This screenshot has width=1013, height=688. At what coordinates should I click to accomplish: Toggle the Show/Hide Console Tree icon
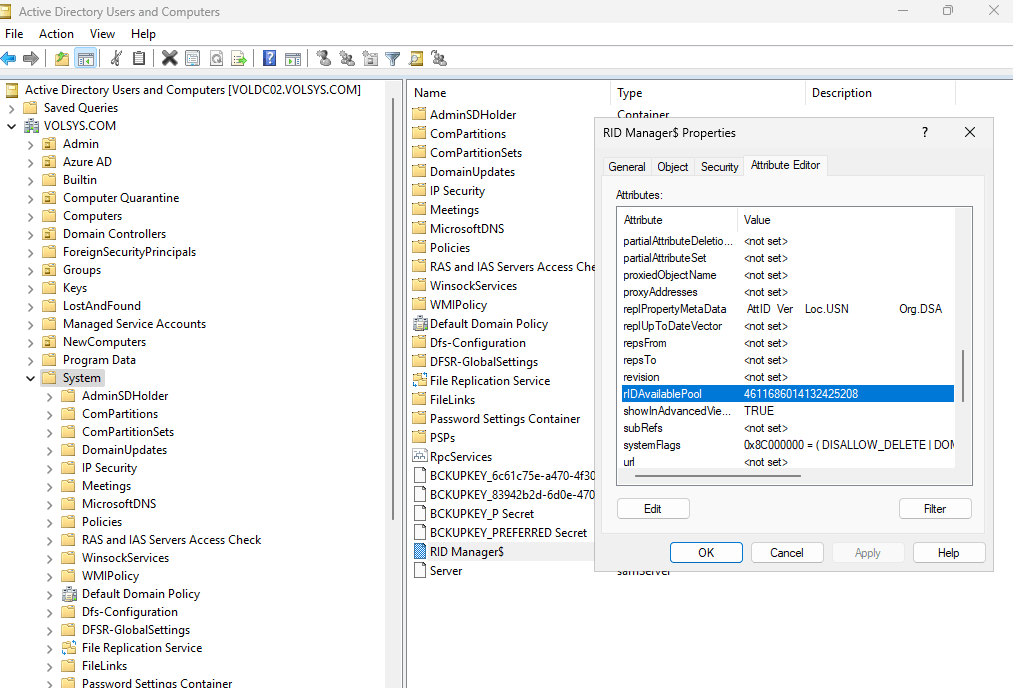pyautogui.click(x=86, y=59)
